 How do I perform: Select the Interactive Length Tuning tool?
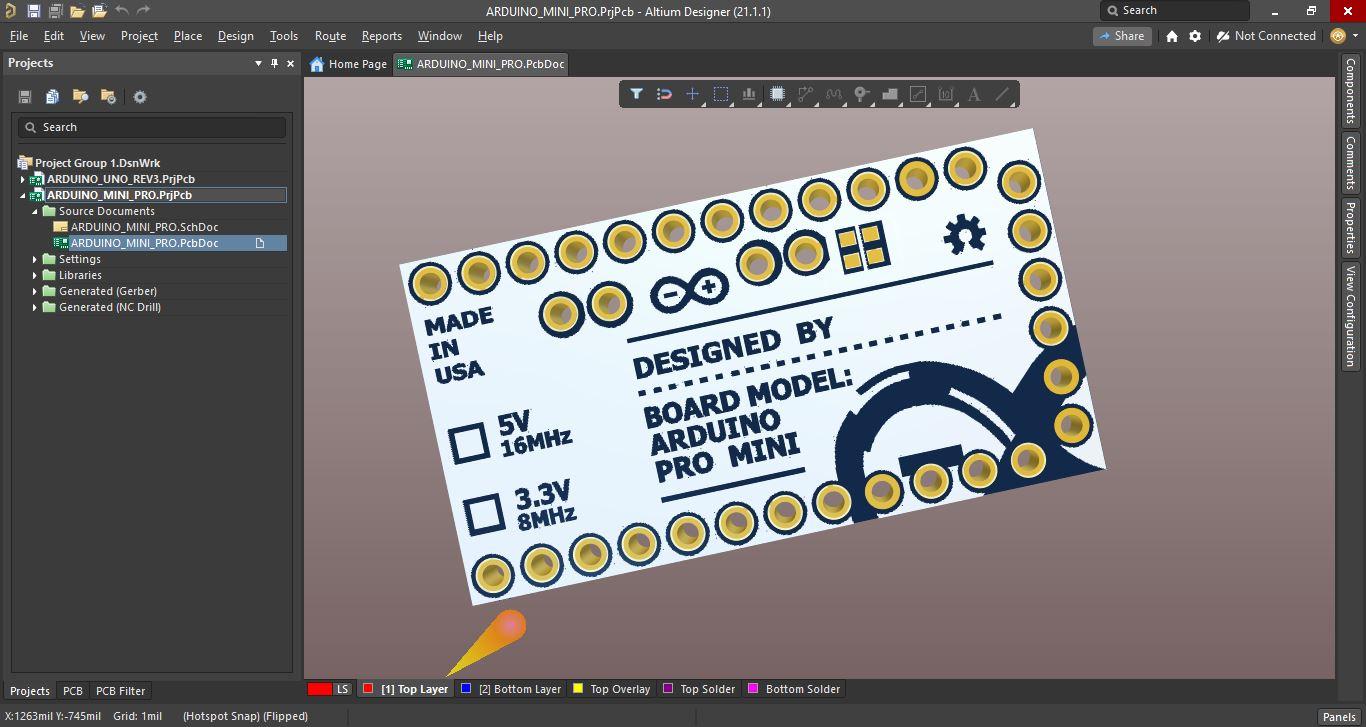point(833,94)
